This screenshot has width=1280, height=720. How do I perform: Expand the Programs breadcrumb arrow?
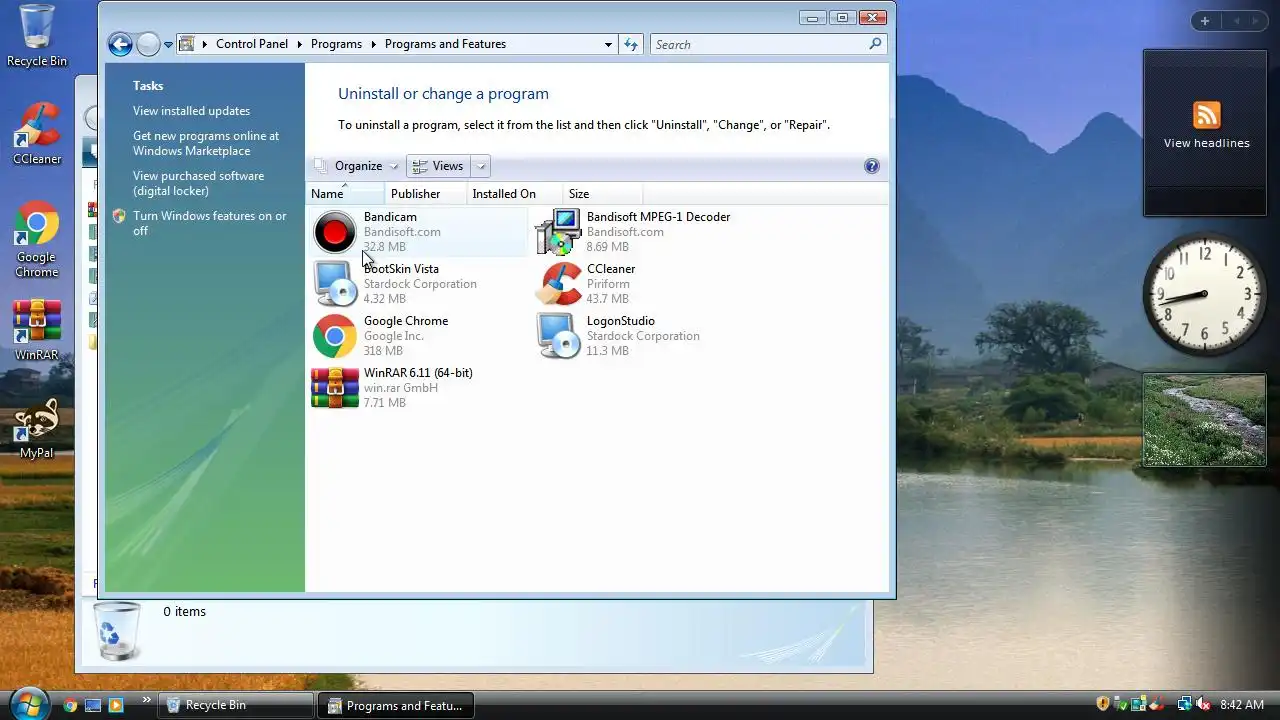(x=374, y=44)
